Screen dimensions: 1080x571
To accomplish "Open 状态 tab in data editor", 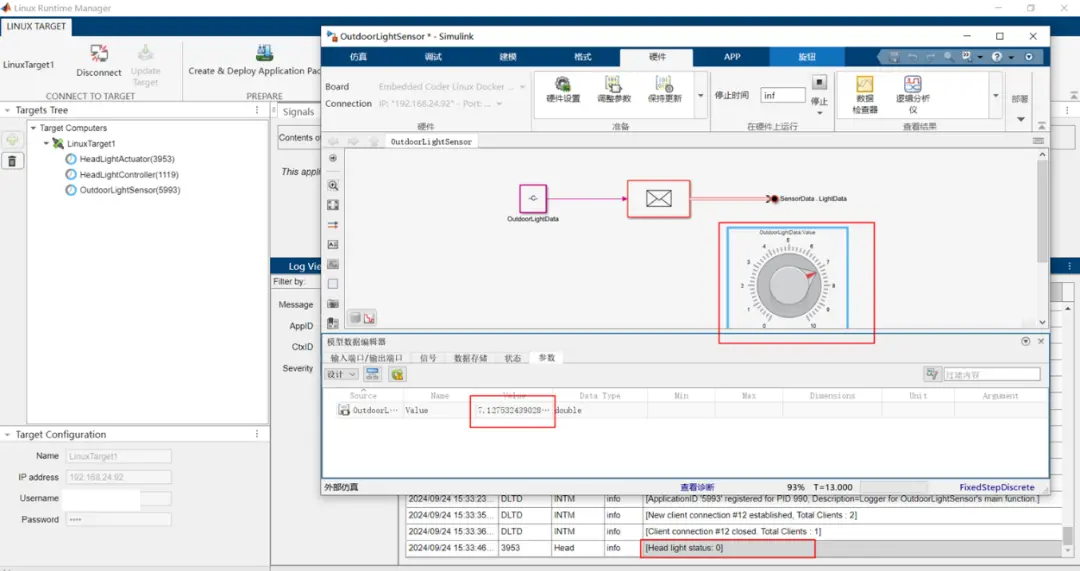I will (x=512, y=358).
